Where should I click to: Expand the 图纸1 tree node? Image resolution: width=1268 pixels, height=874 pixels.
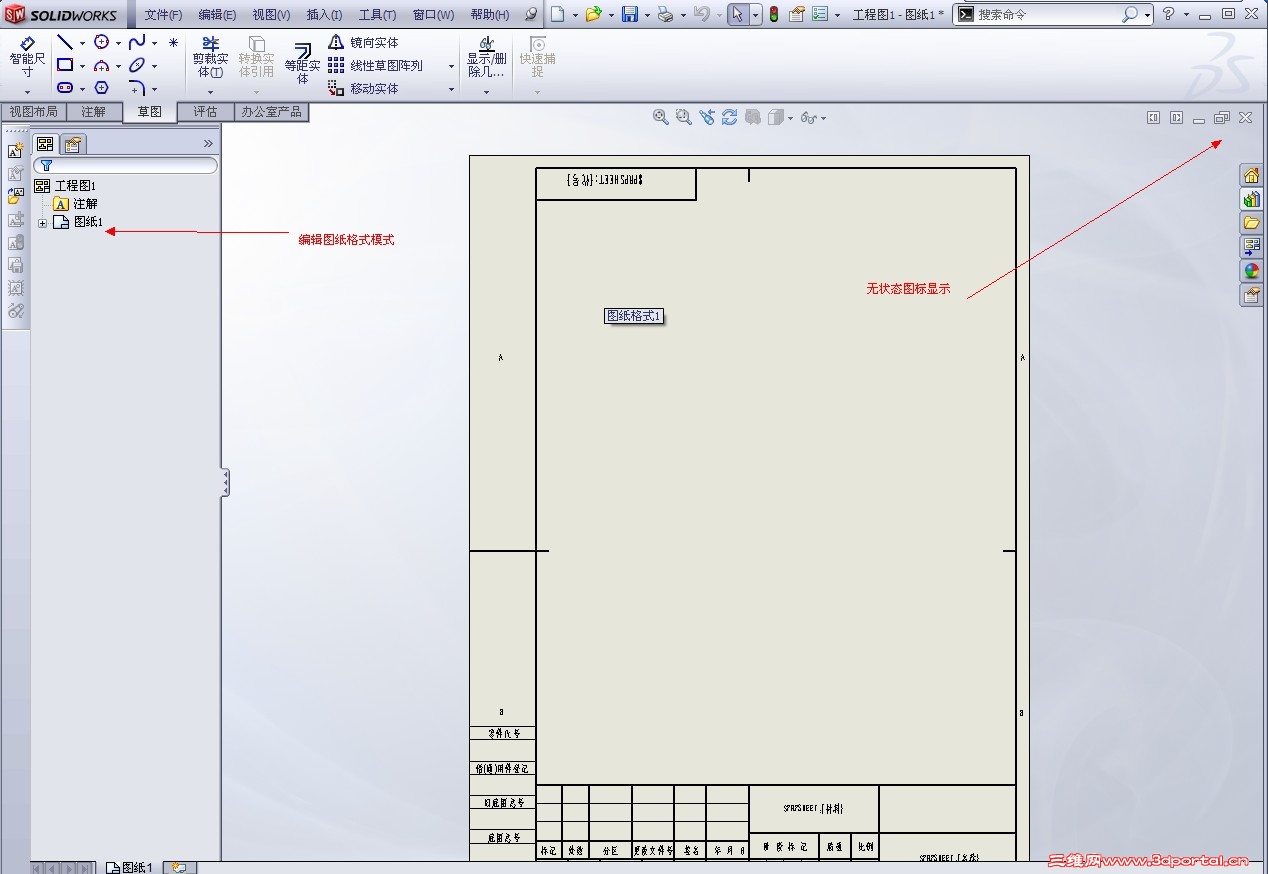pyautogui.click(x=42, y=223)
